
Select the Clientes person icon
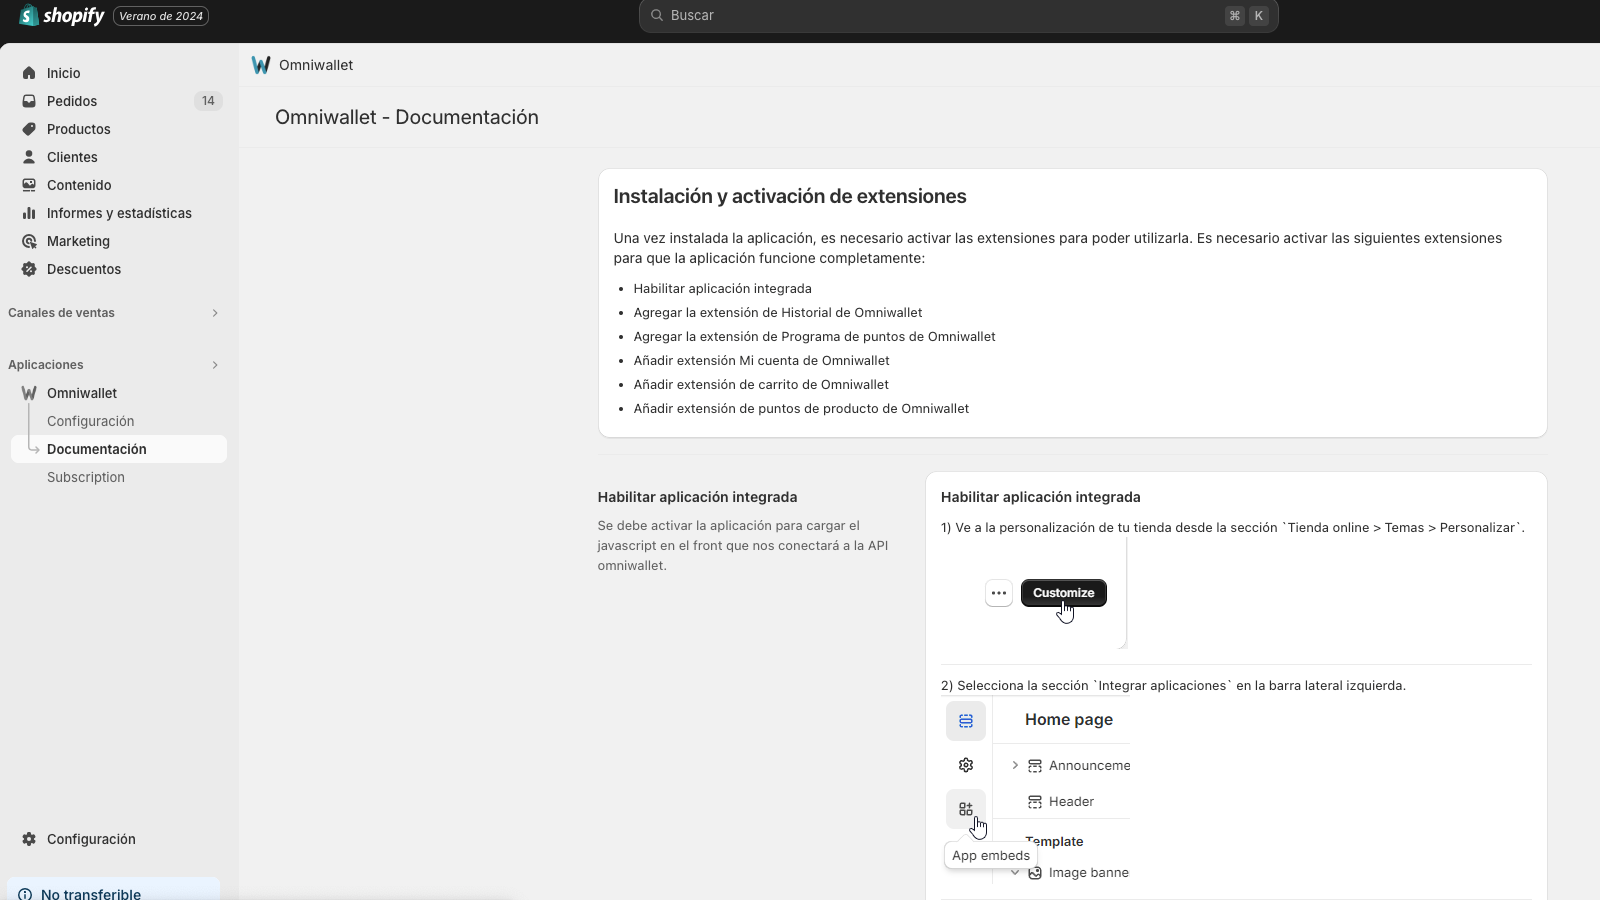tap(28, 157)
